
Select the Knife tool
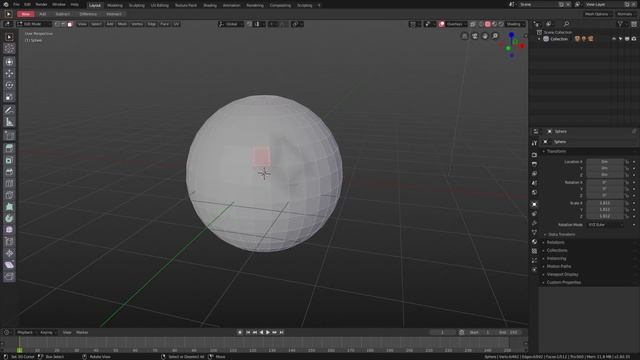(9, 195)
